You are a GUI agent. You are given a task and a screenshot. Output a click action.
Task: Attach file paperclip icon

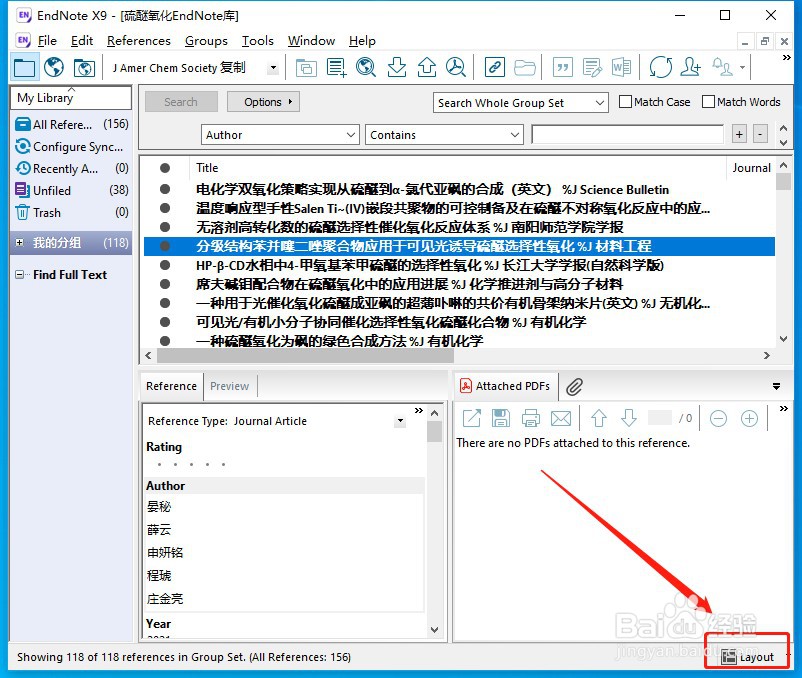click(x=574, y=387)
